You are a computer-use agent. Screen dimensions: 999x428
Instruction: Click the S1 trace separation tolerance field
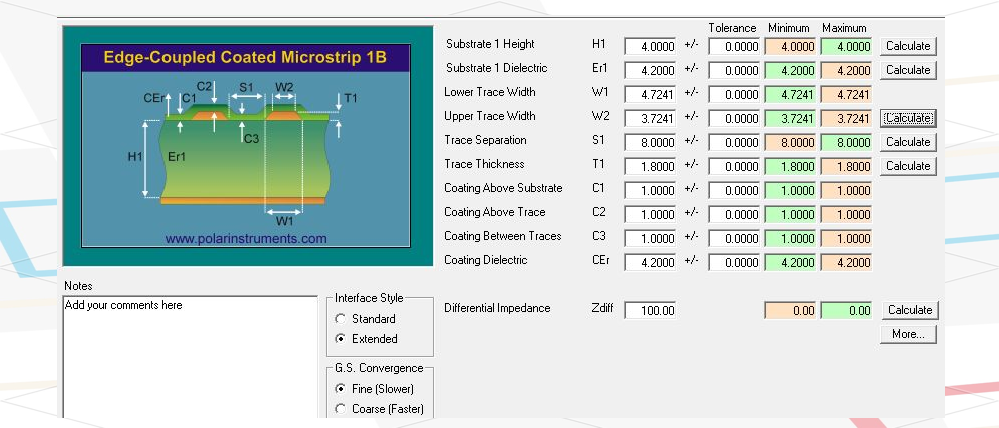click(x=734, y=143)
